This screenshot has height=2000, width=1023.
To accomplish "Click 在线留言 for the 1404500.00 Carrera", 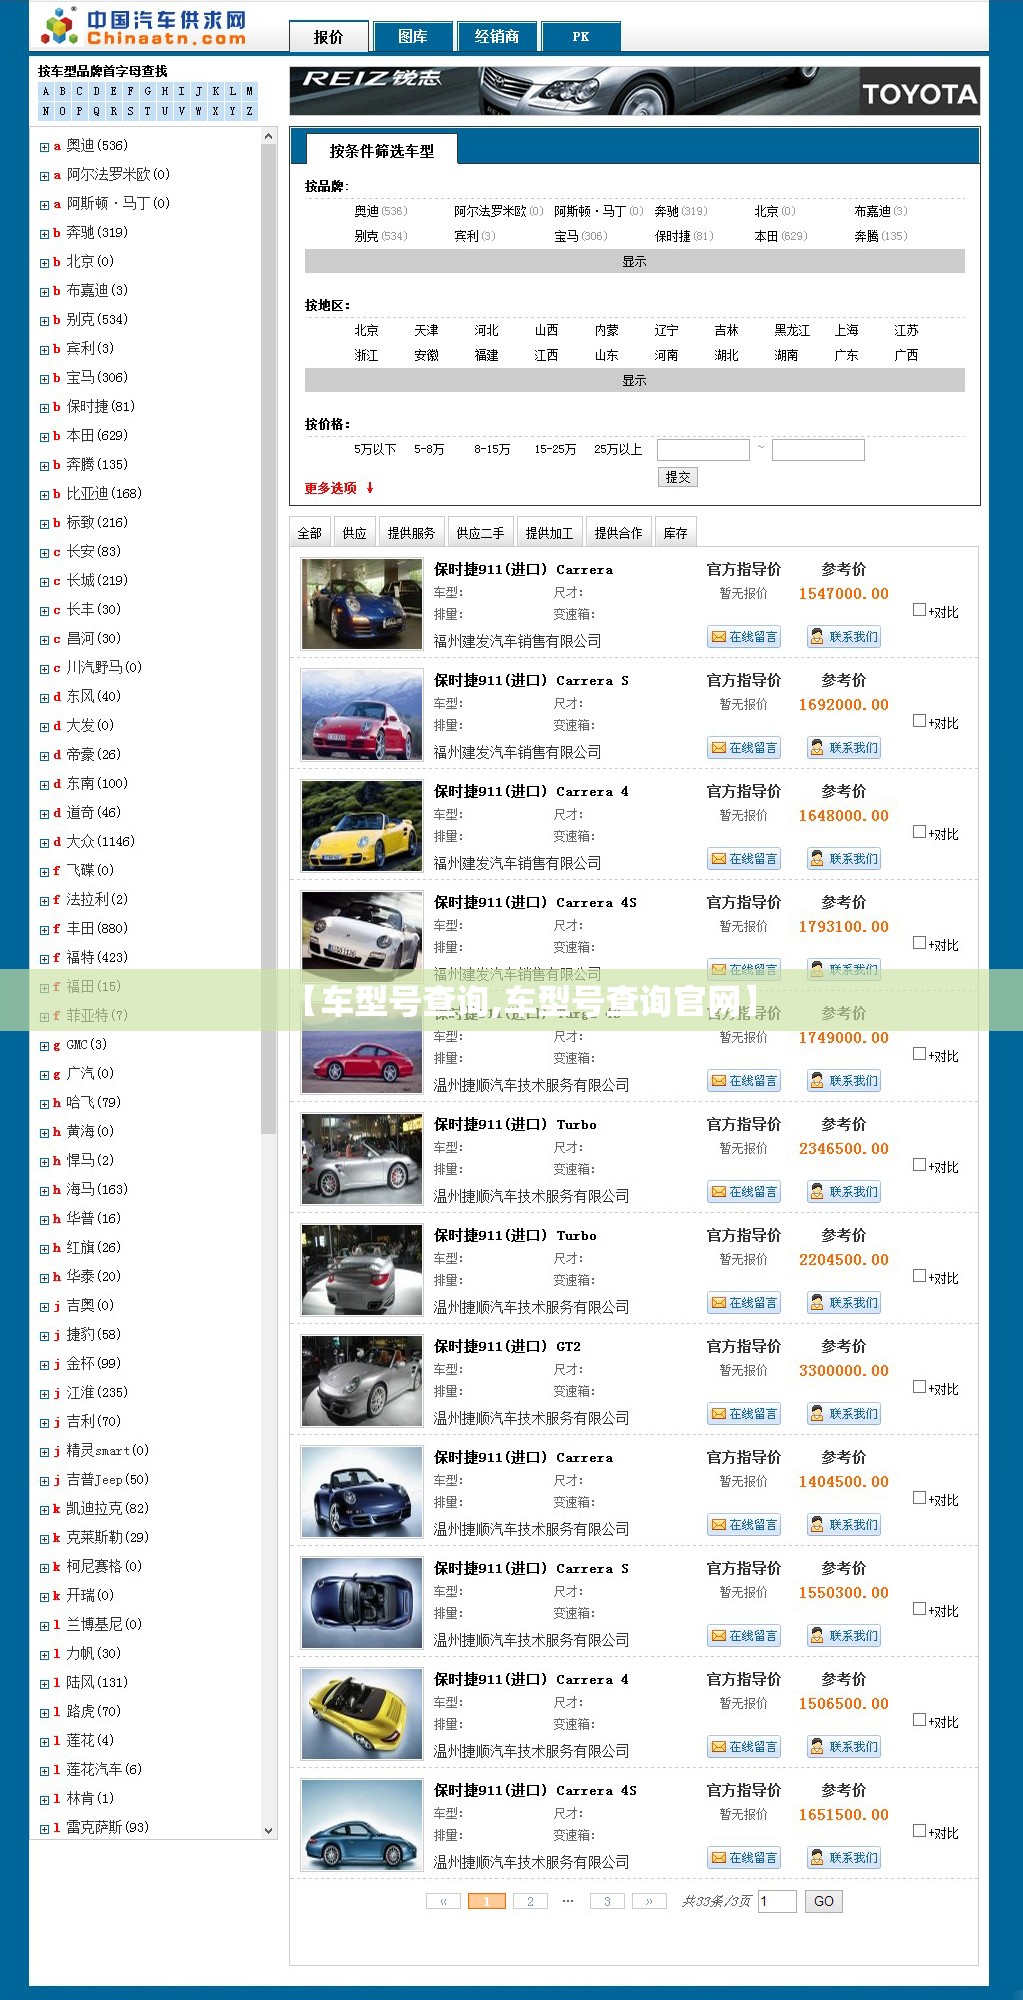I will tap(744, 1525).
